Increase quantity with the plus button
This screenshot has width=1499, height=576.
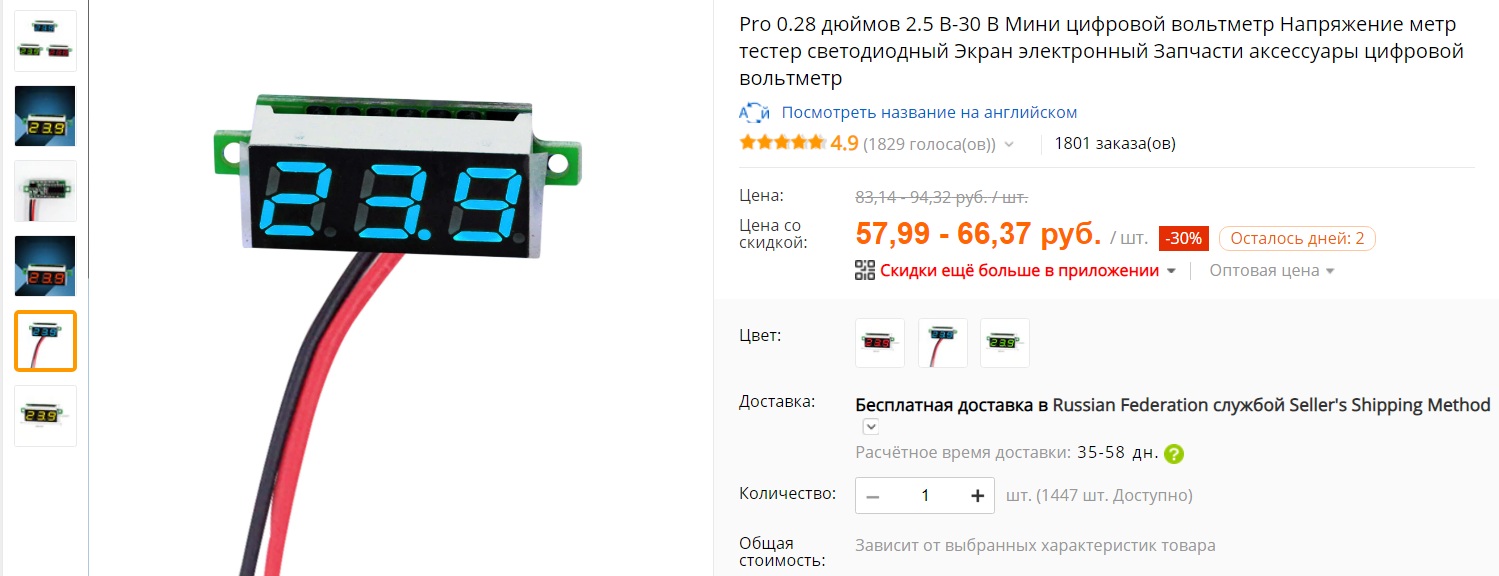[x=977, y=495]
